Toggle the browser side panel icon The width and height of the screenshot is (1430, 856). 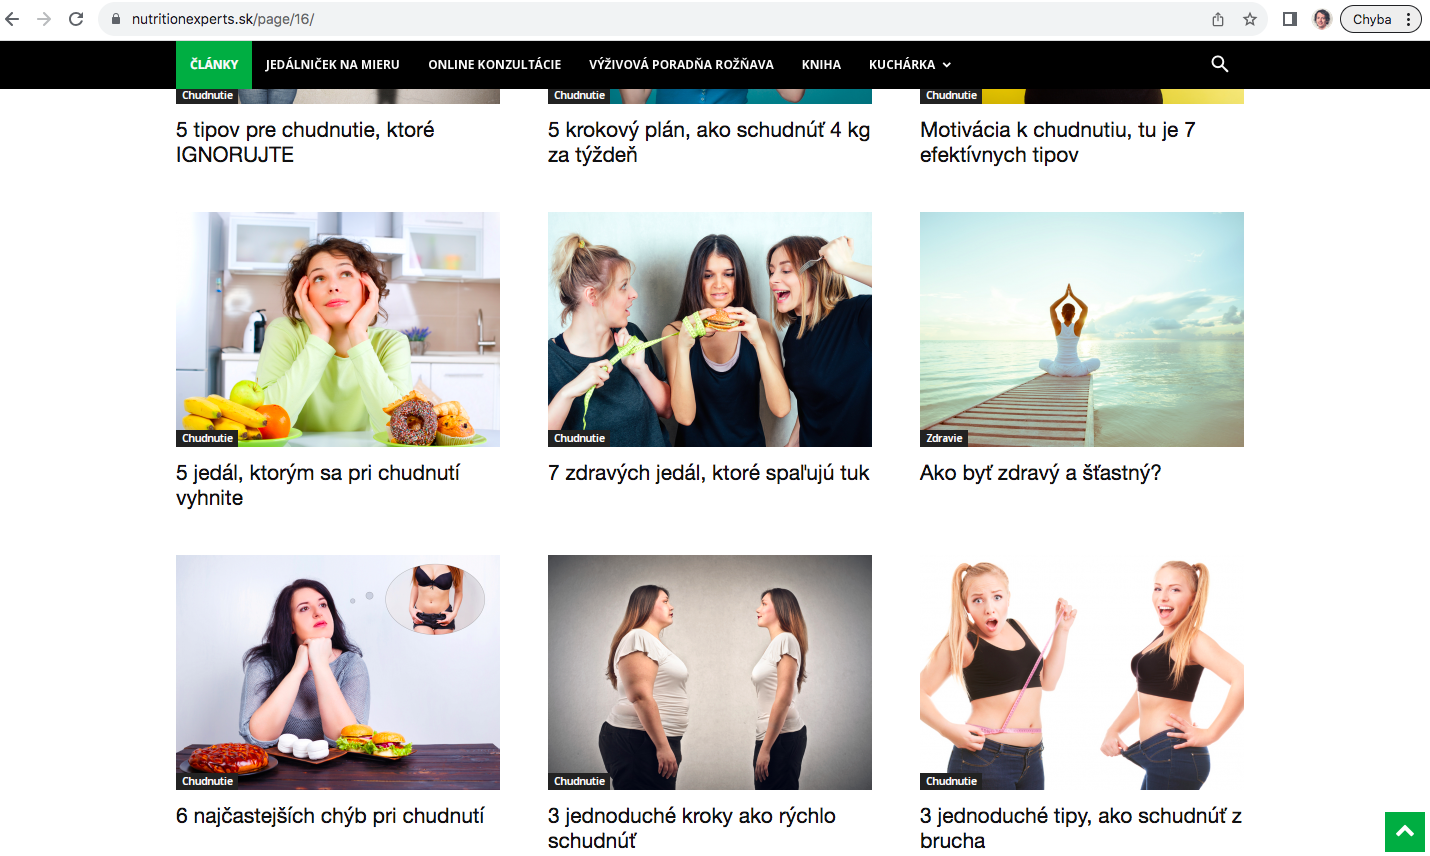coord(1290,19)
